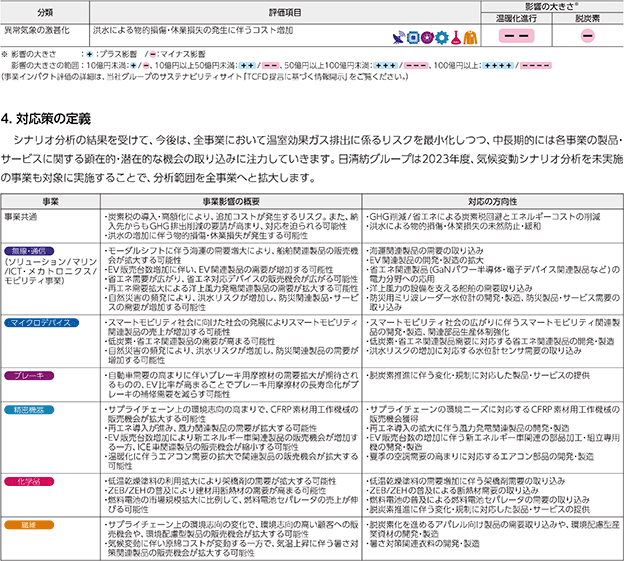Click the 夏季の空調需要の高まり bullet
This screenshot has height=561, width=624.
pos(480,456)
